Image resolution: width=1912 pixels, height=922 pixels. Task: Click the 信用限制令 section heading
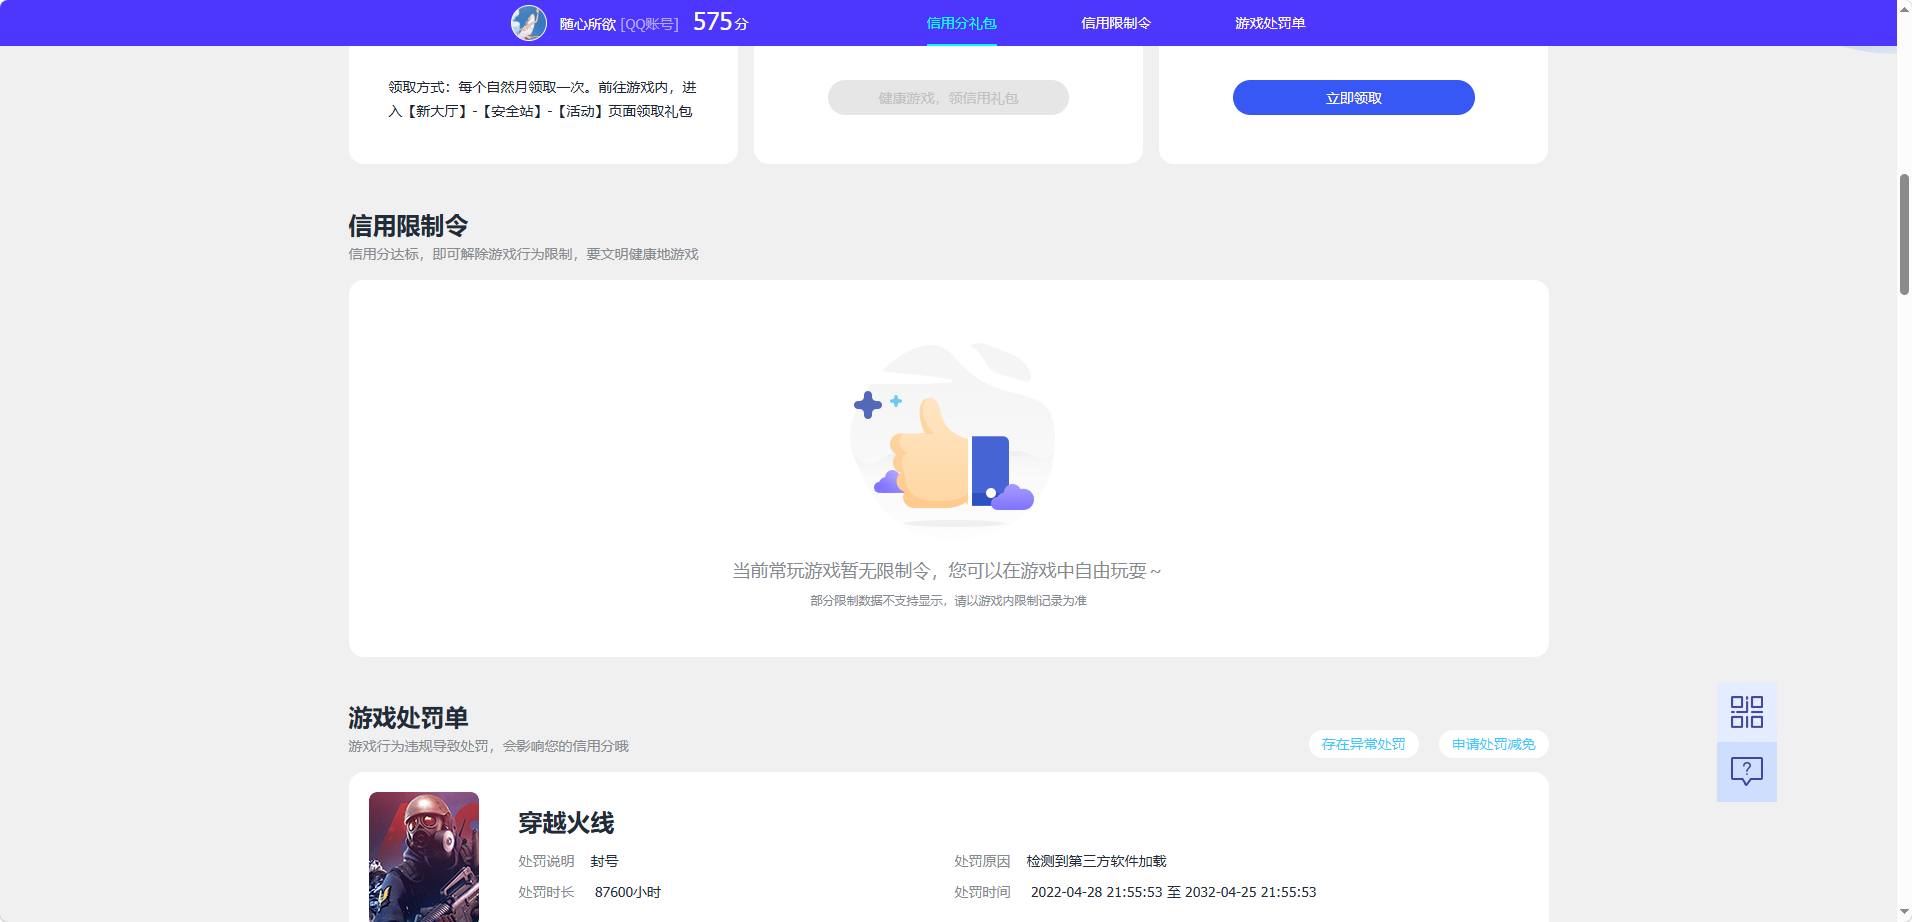[x=408, y=226]
